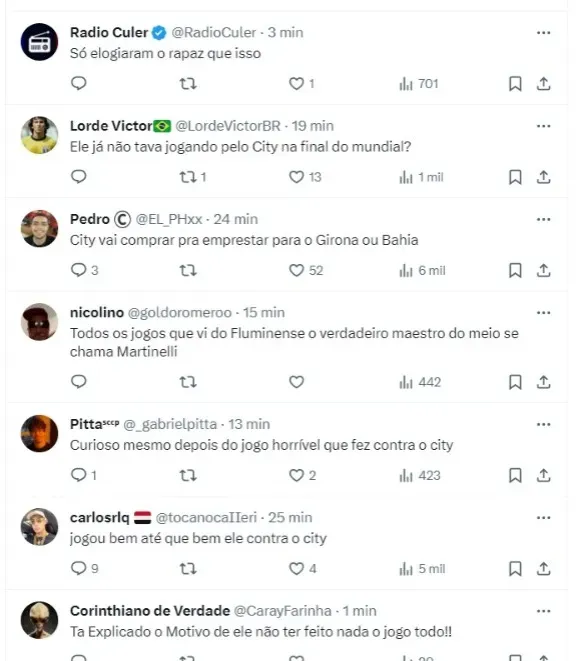Open more options on Corinthiano de Verdade tweet
Image resolution: width=581 pixels, height=661 pixels.
543,611
